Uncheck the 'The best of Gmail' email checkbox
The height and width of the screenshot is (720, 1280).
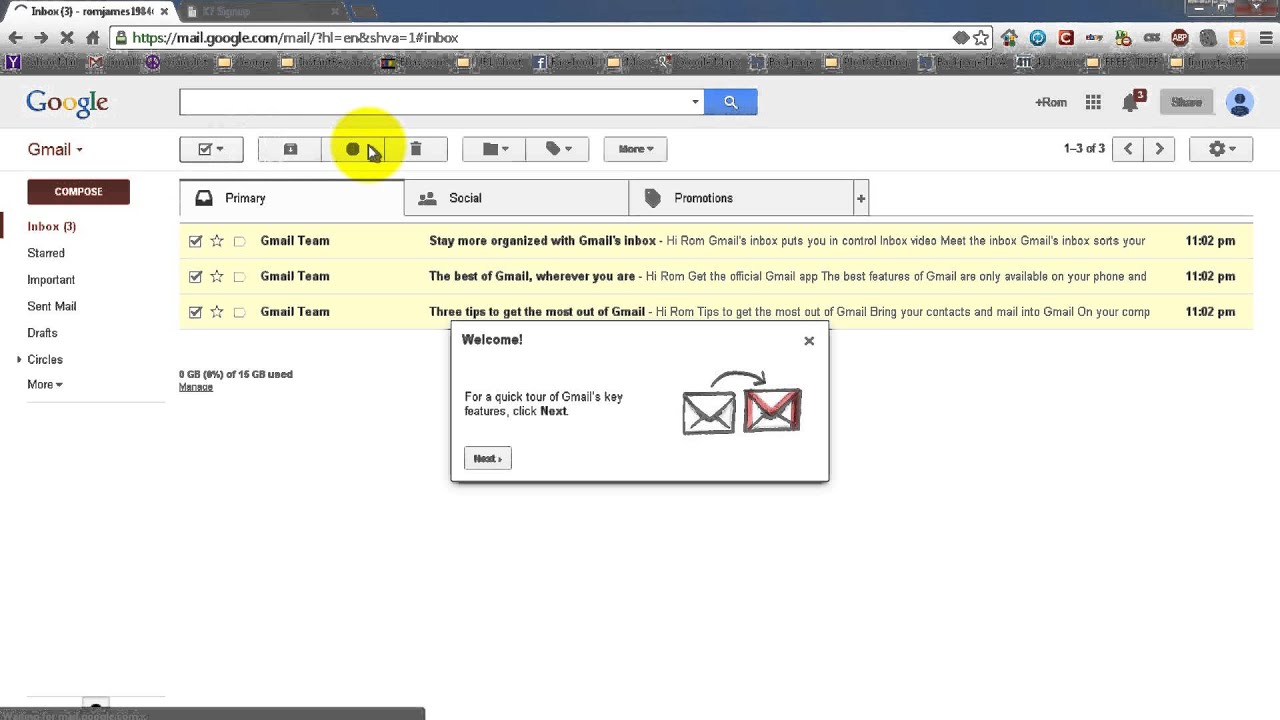[x=195, y=276]
